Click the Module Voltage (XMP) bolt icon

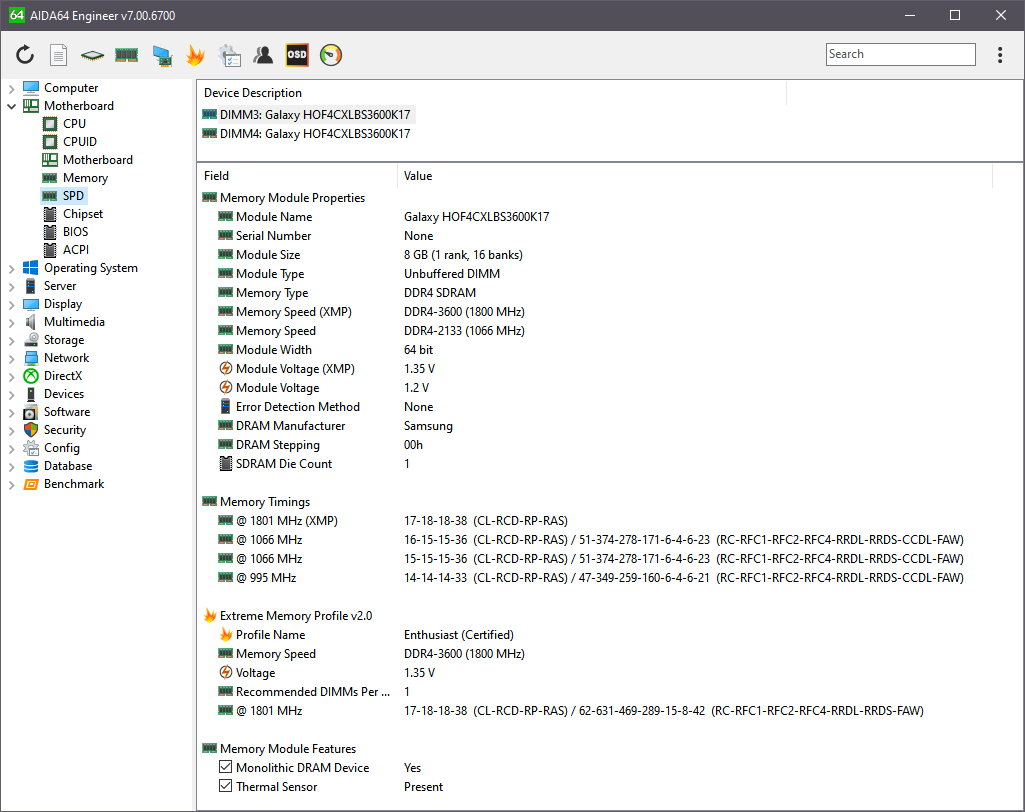pos(226,369)
